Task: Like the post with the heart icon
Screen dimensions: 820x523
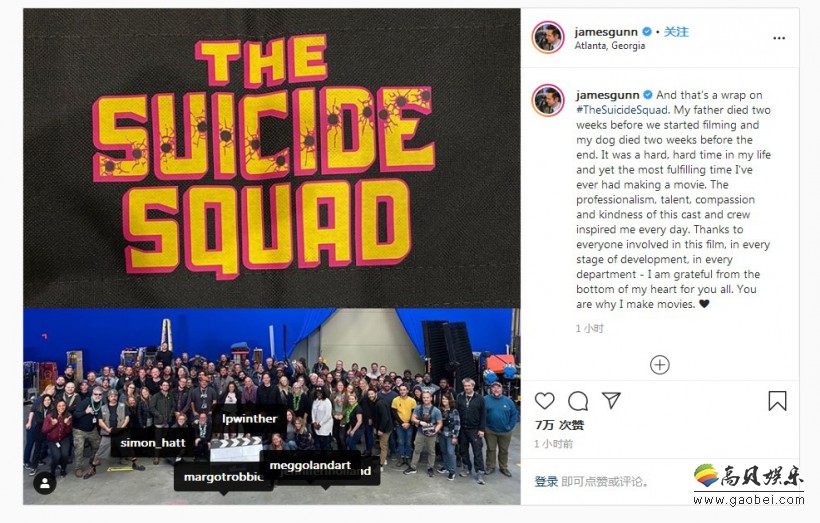Action: pos(544,401)
